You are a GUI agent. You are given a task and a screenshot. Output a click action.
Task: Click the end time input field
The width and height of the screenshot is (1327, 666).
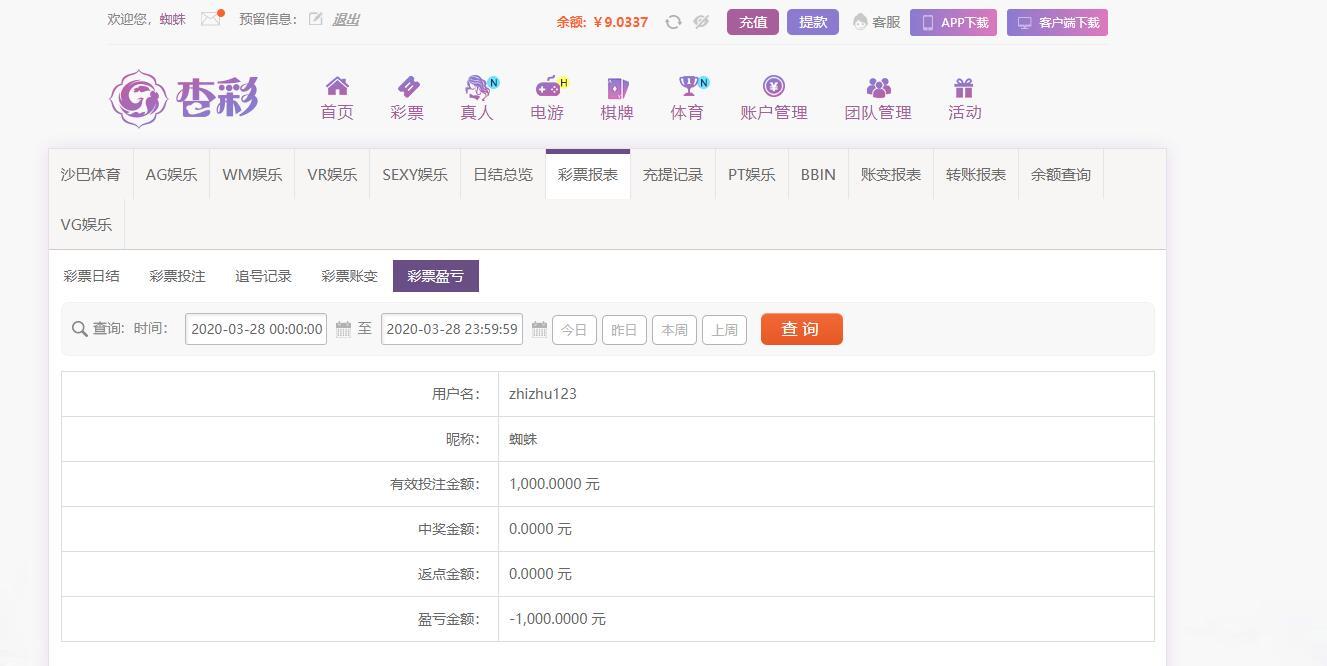tap(452, 329)
